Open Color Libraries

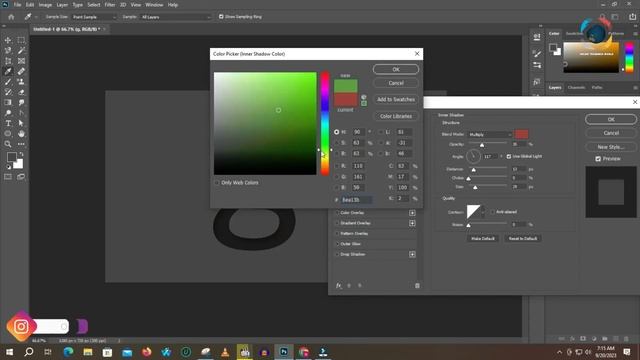(x=396, y=116)
